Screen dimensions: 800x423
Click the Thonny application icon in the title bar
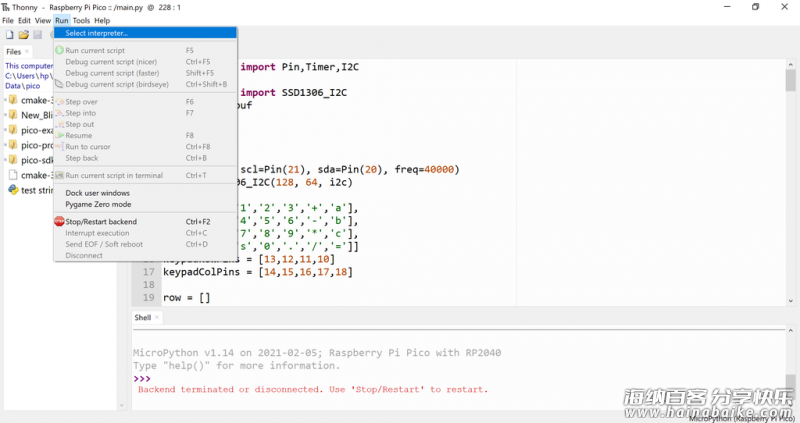pos(6,7)
